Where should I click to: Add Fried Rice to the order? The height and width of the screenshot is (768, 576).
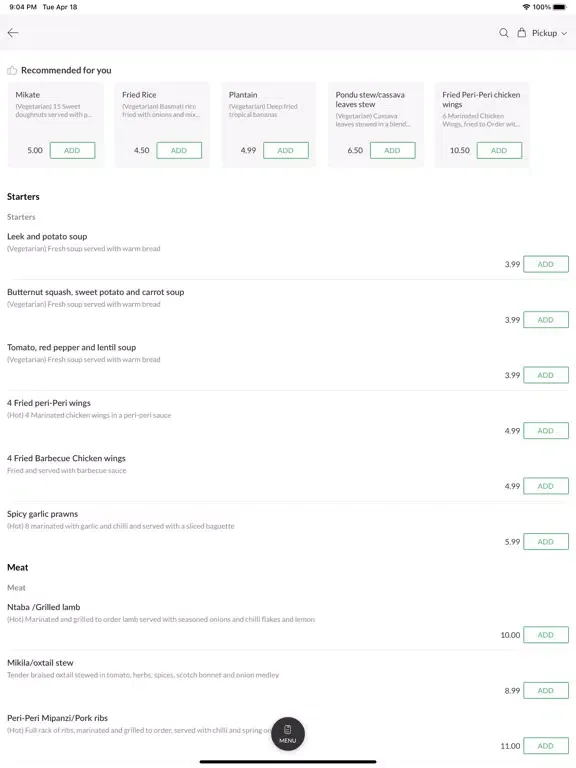[x=179, y=150]
